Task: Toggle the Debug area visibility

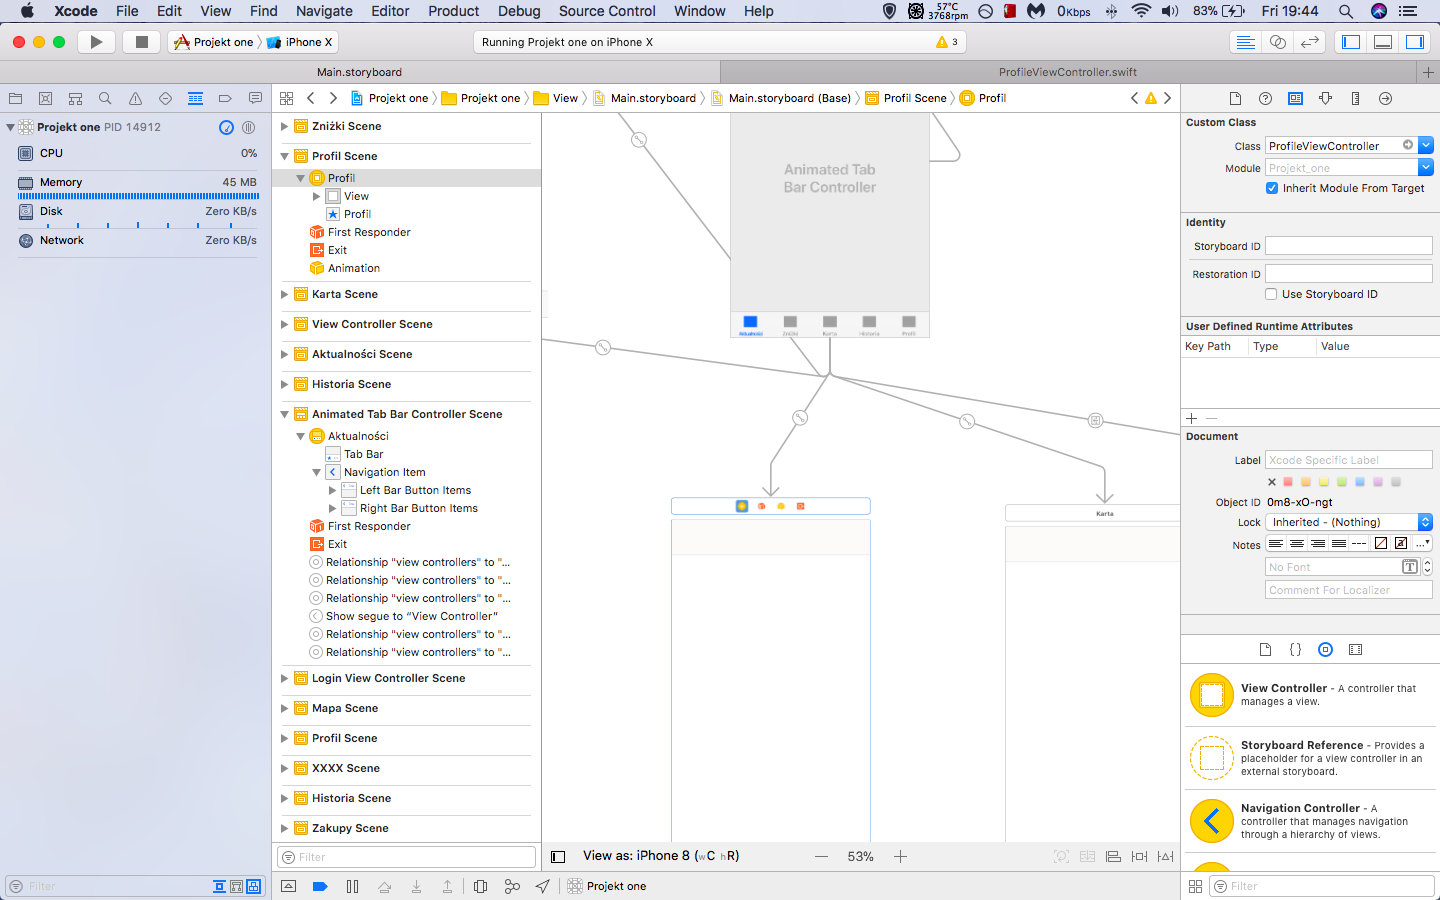Action: coord(1383,42)
